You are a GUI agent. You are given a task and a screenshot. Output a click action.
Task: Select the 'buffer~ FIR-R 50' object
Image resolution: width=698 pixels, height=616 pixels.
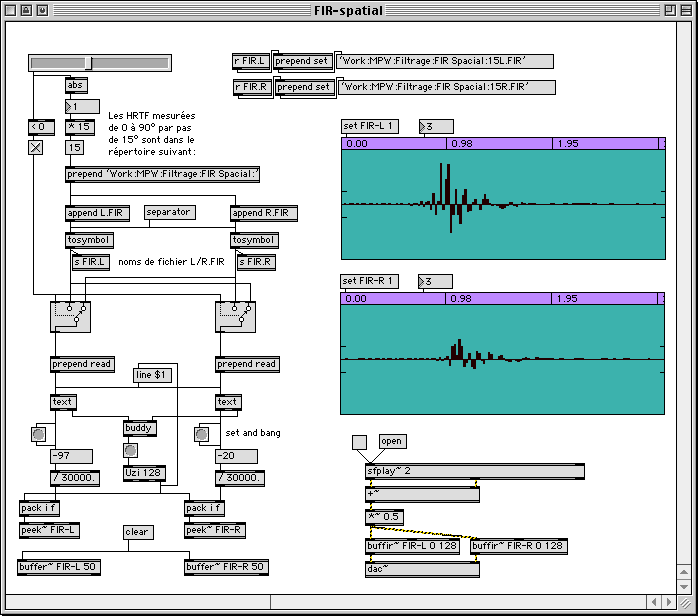(x=227, y=567)
